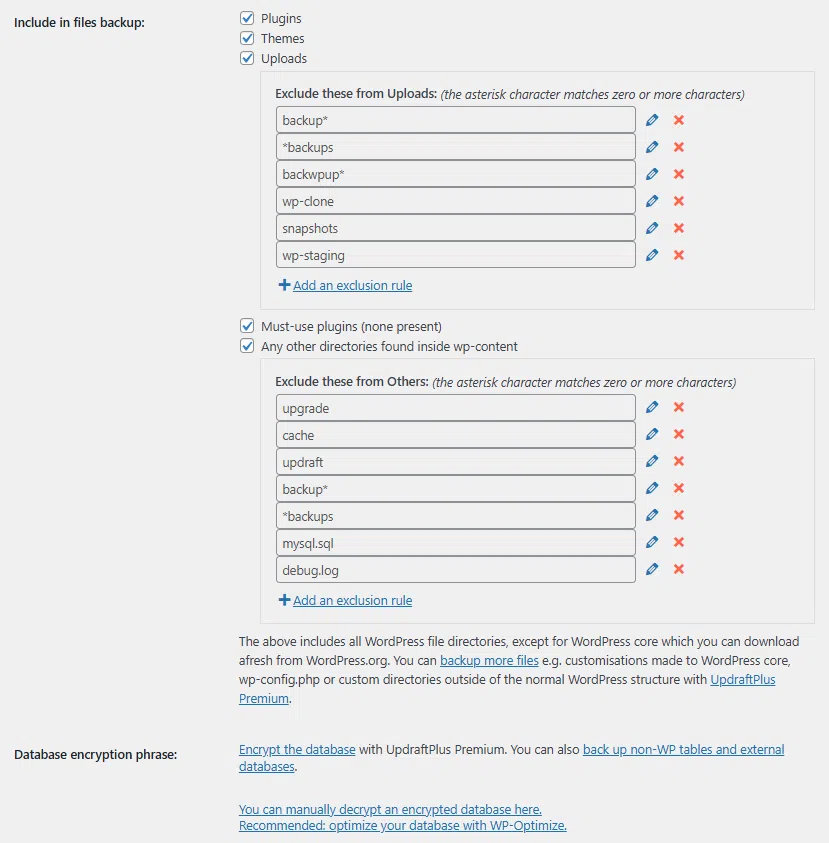This screenshot has width=829, height=843.
Task: Toggle Must-use plugins checkbox
Action: tap(247, 326)
